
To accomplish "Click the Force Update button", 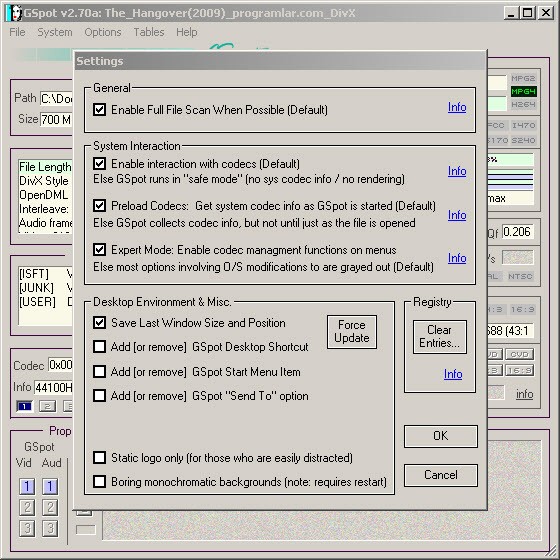I will coord(352,331).
